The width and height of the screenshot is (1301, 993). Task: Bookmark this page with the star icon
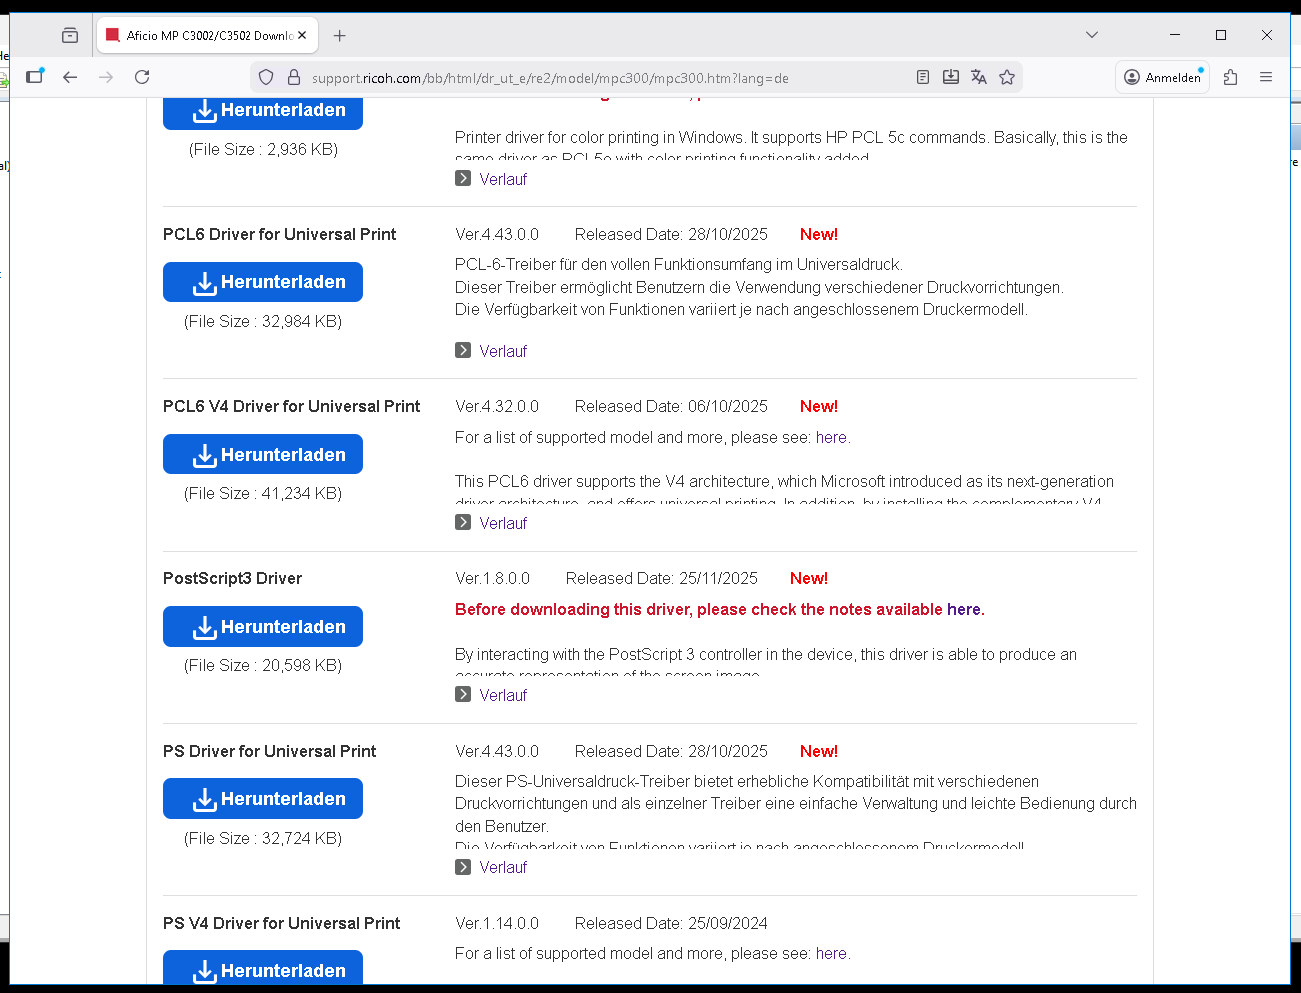click(x=1007, y=77)
